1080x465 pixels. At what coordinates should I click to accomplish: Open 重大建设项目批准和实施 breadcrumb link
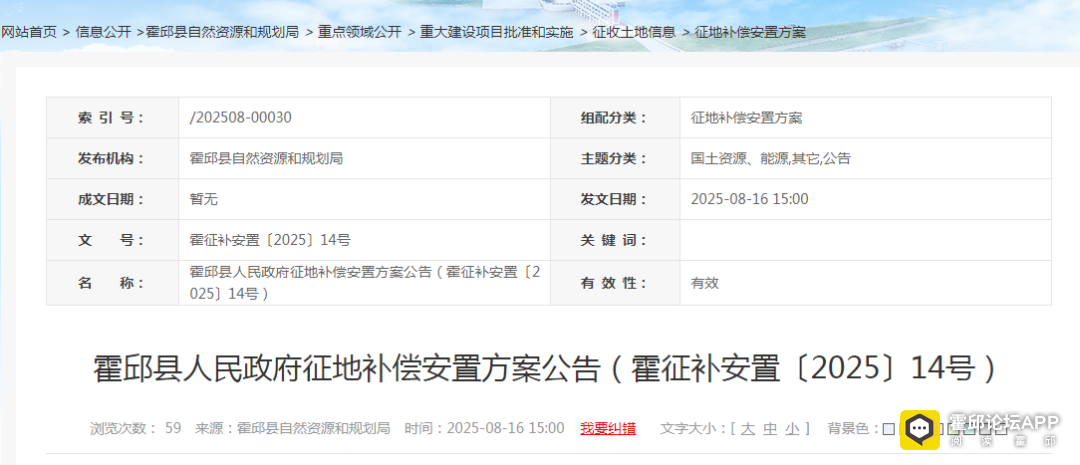pyautogui.click(x=496, y=32)
